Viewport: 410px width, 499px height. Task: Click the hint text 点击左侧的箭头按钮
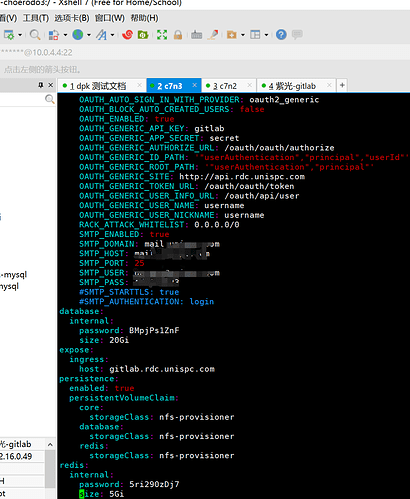point(43,70)
